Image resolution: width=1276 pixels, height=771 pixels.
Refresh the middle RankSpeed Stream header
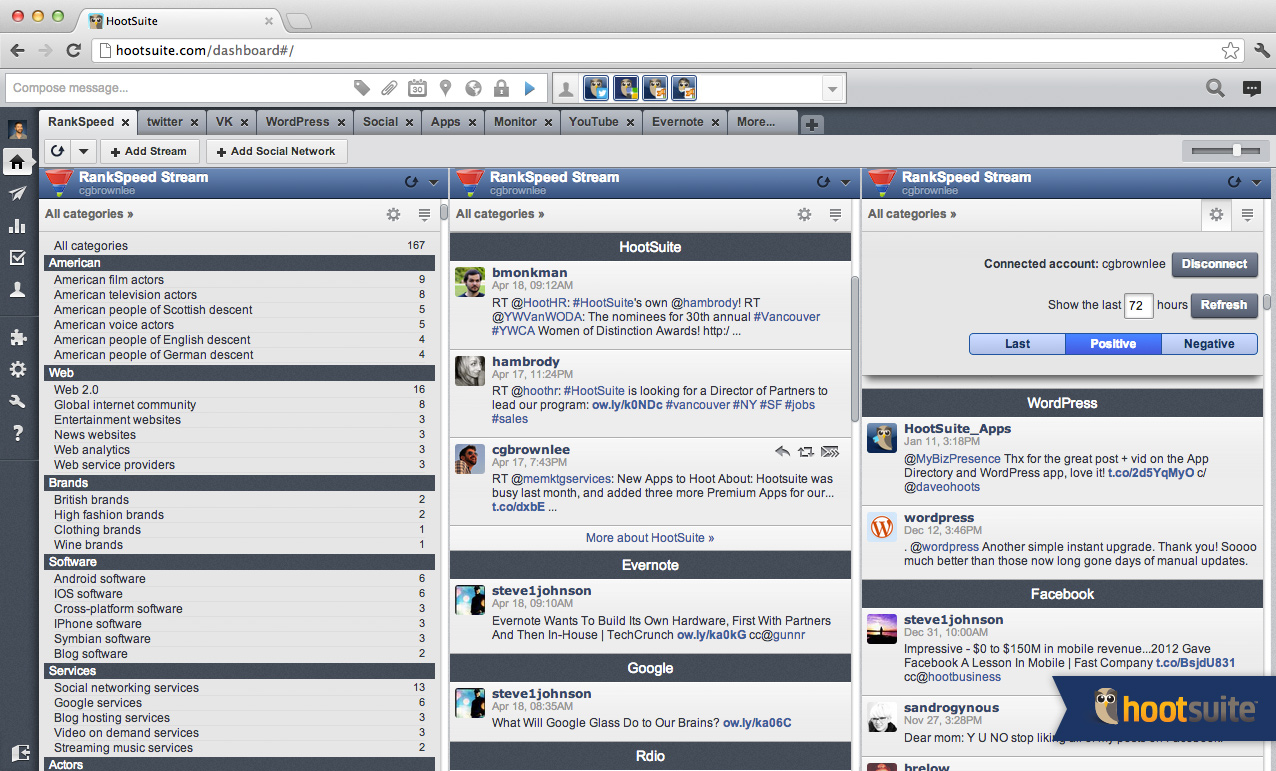coord(822,182)
